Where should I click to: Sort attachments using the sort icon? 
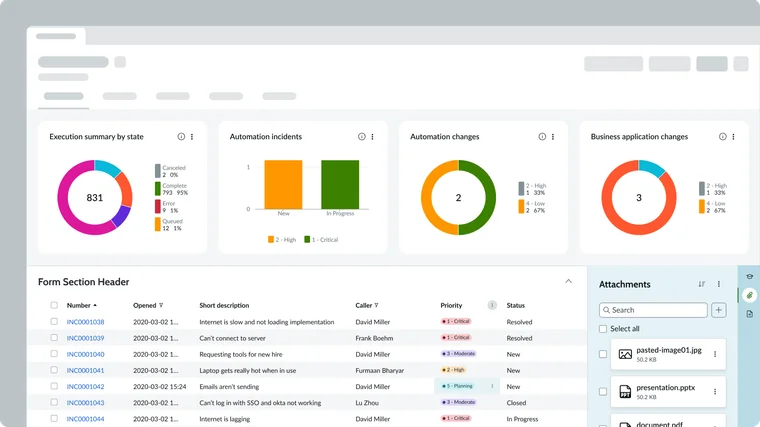pos(701,285)
